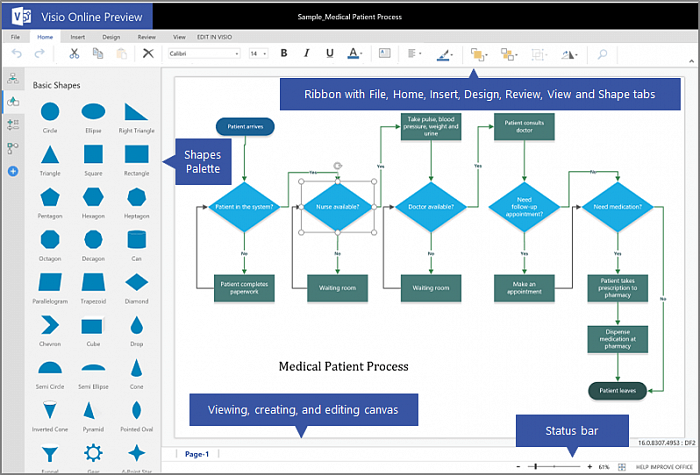Click the fit-page-to-window icon in status bar
The height and width of the screenshot is (475, 700).
pos(624,466)
